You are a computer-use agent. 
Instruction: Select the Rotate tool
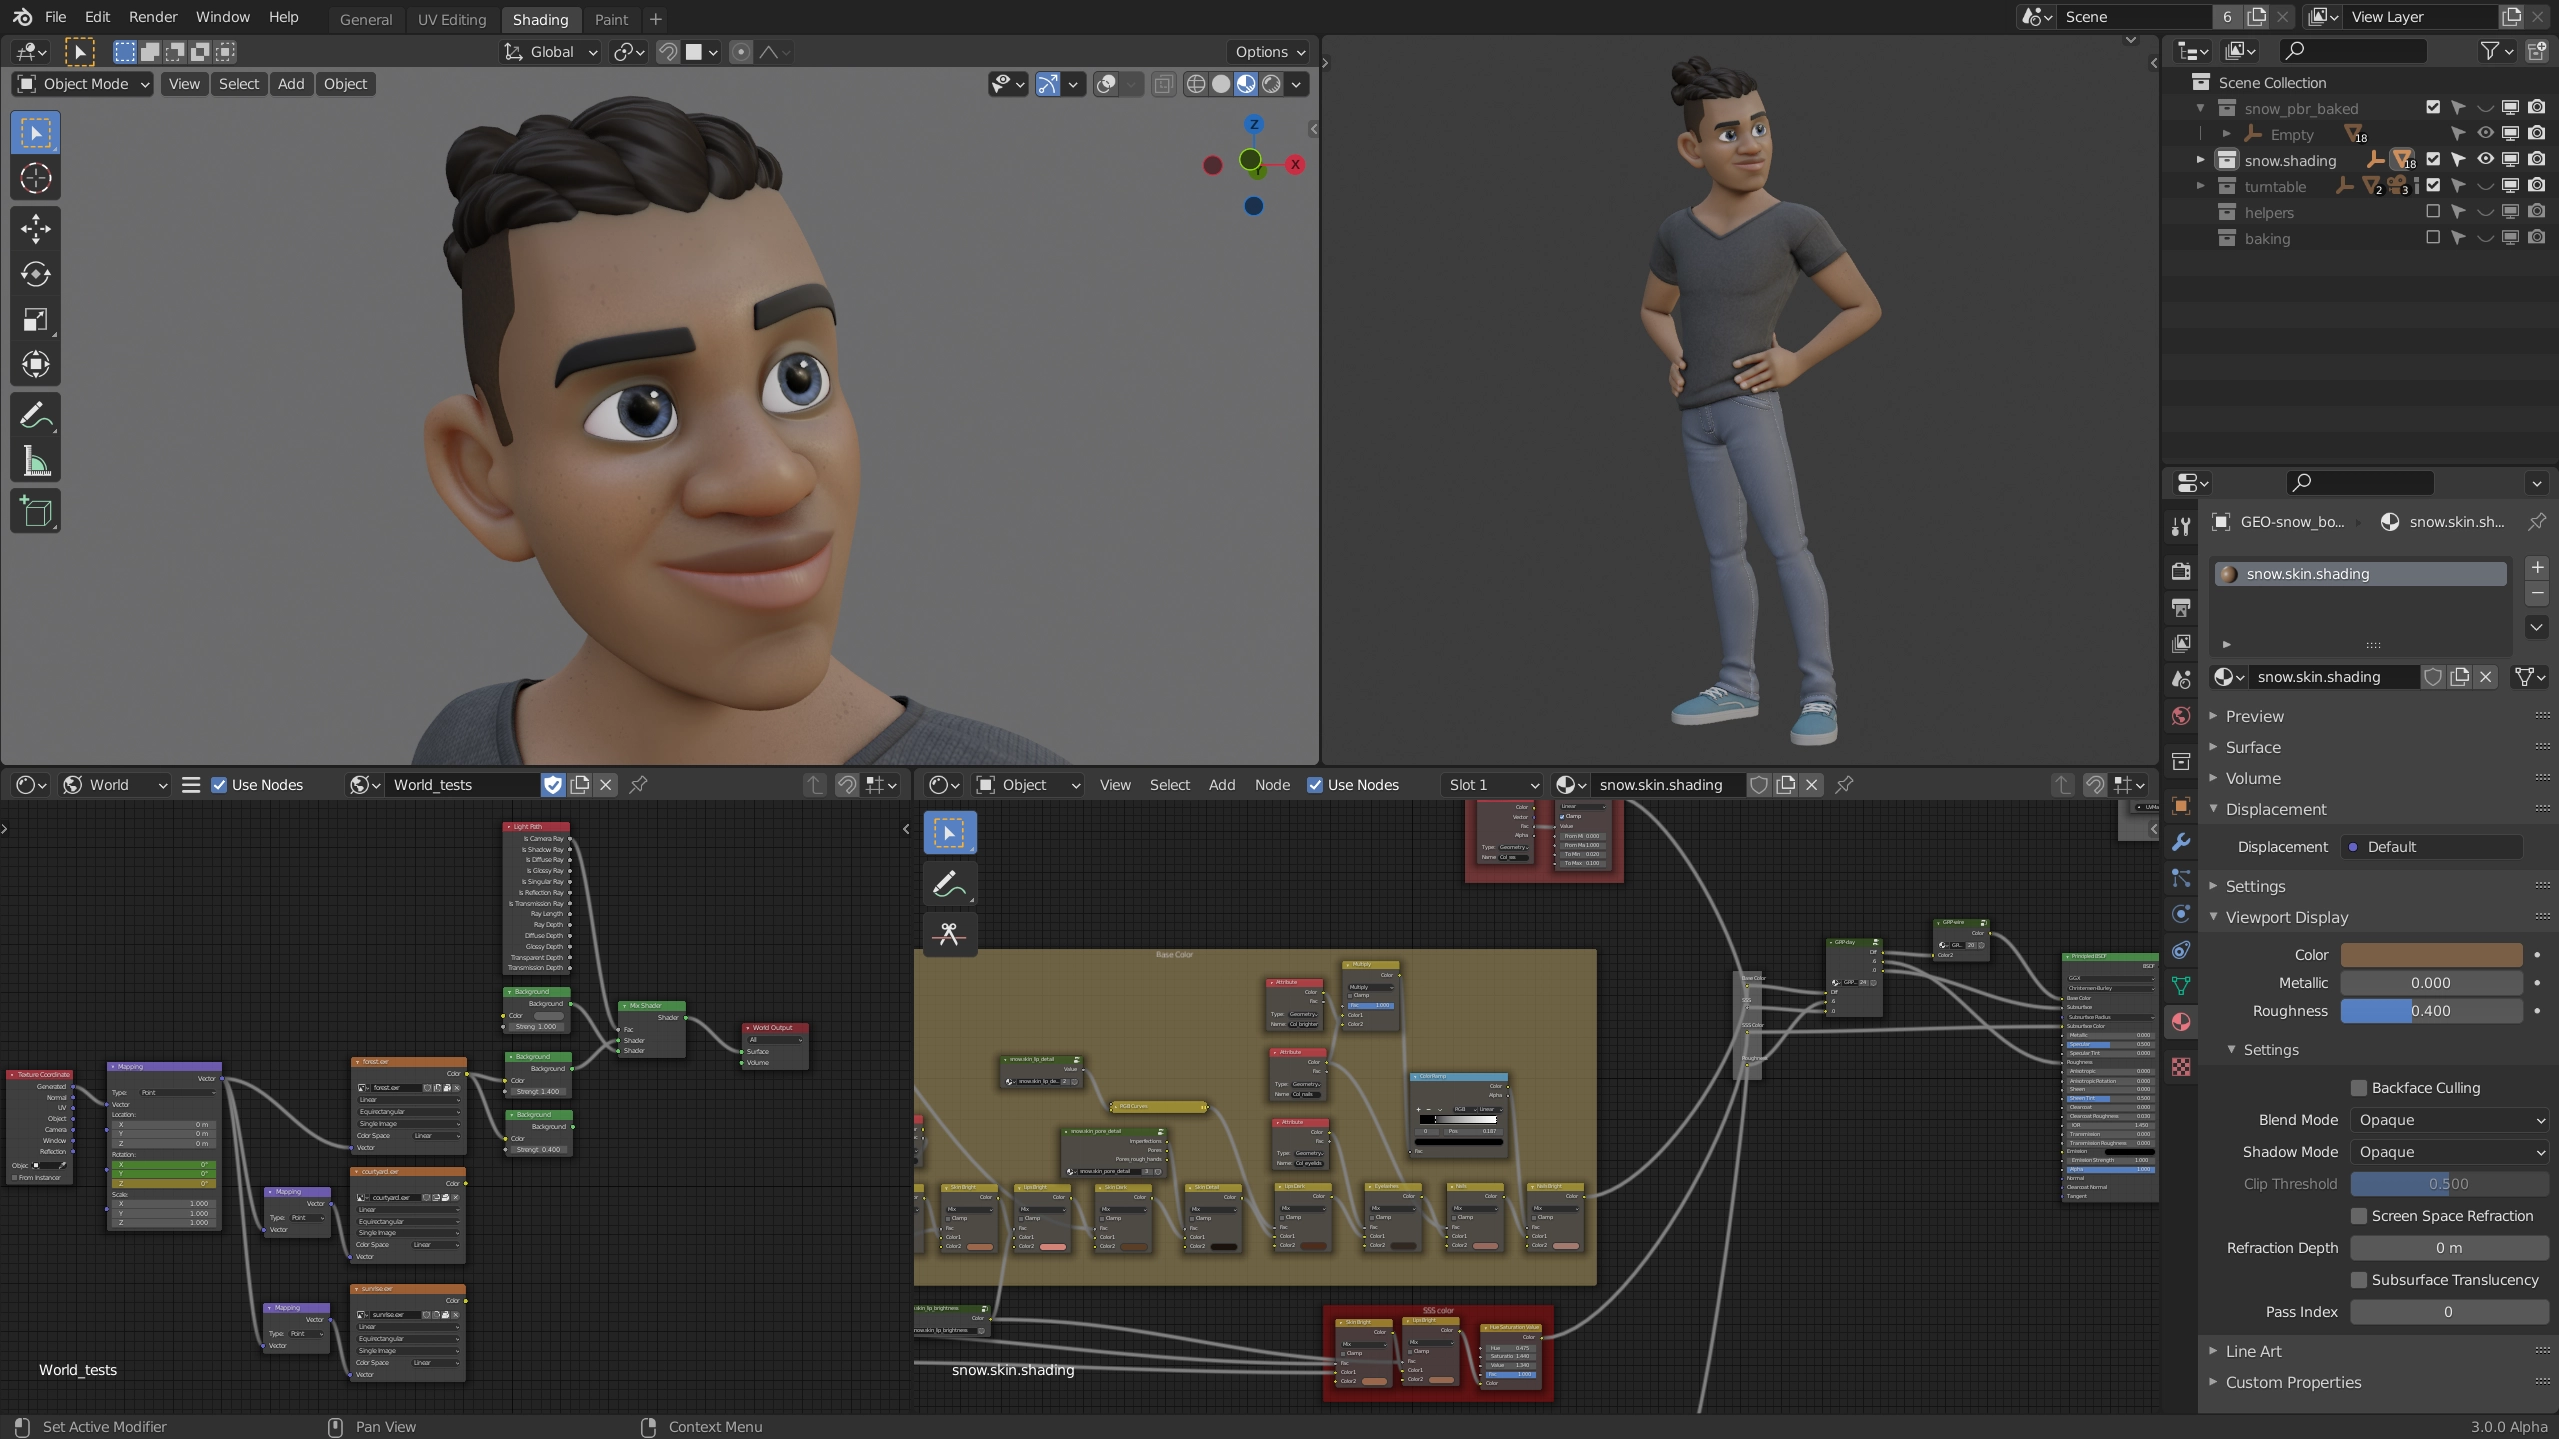point(36,274)
